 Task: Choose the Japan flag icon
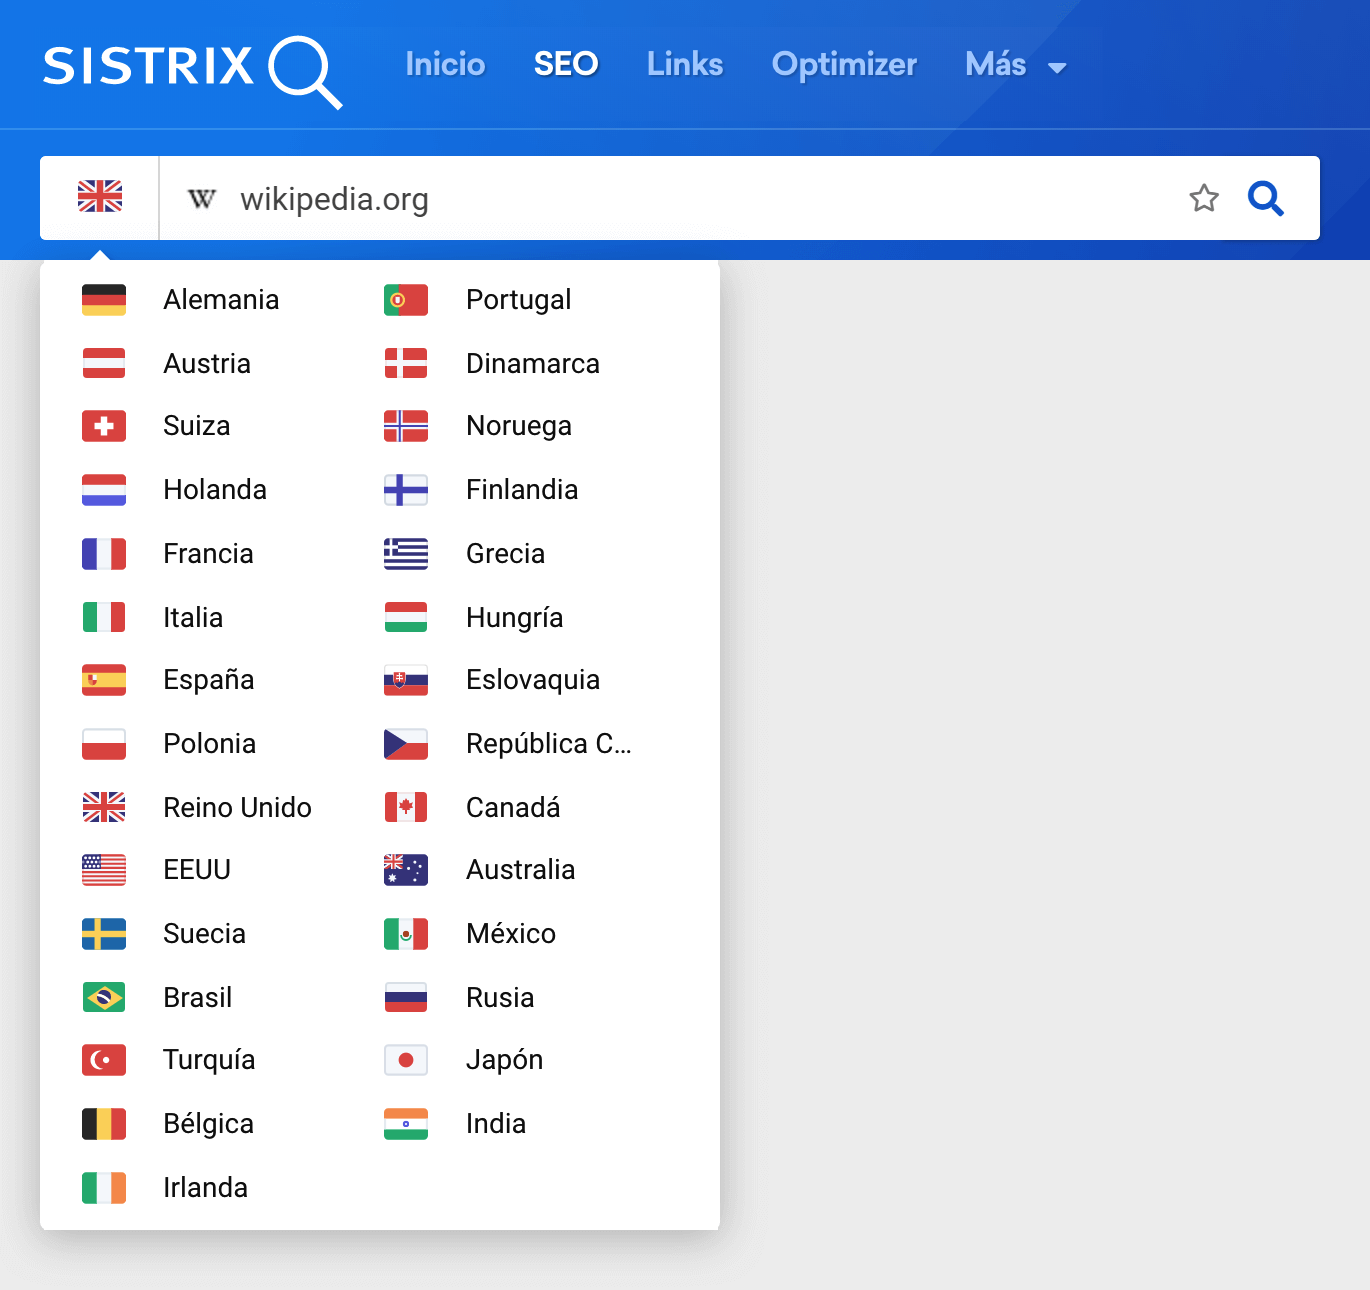406,1060
